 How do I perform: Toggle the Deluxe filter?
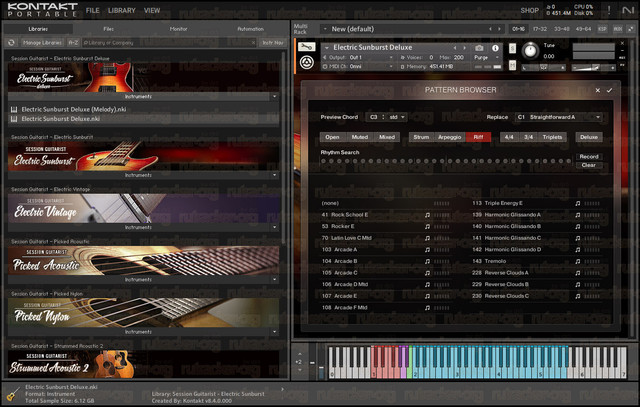pos(589,137)
